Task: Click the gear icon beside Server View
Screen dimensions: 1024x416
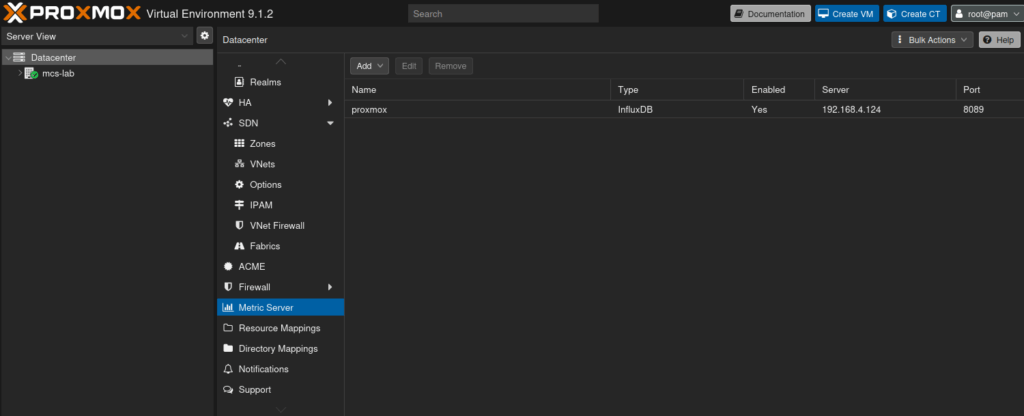Action: click(x=204, y=36)
